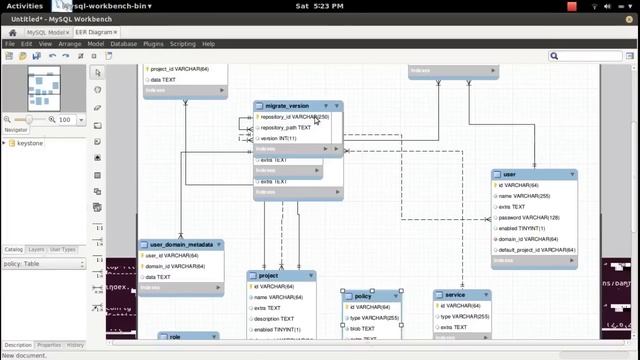
Task: Adjust the navigator zoom slider handle
Action: click(x=29, y=120)
